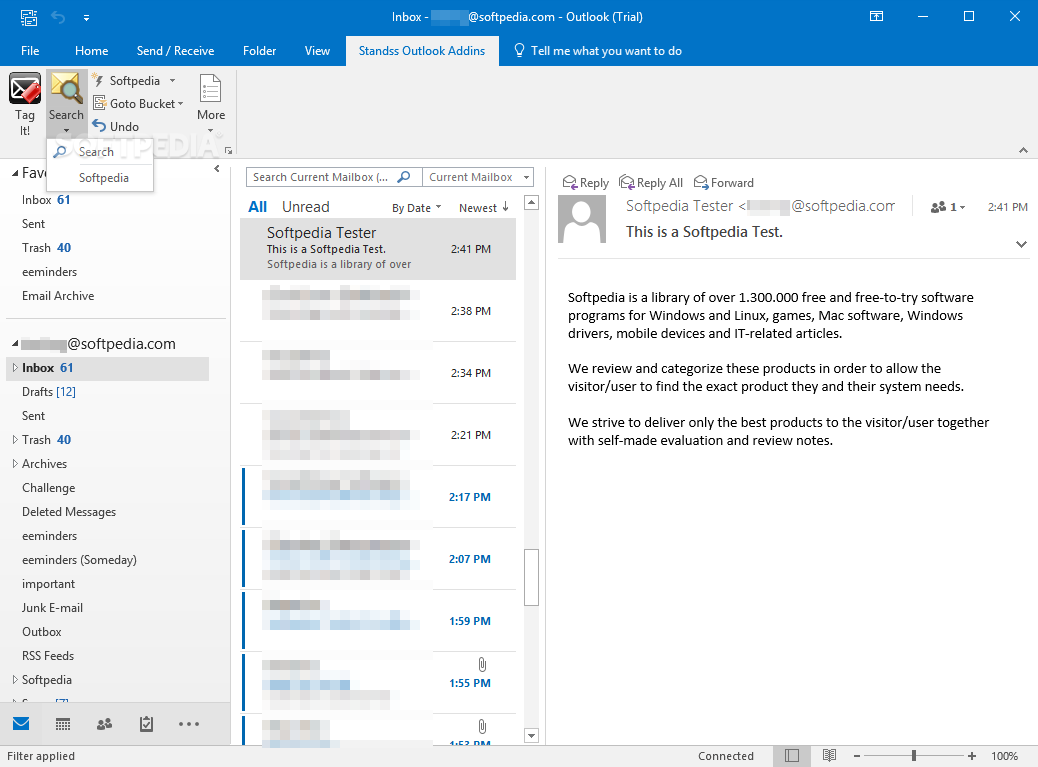Filter messages by Unread

tap(305, 206)
